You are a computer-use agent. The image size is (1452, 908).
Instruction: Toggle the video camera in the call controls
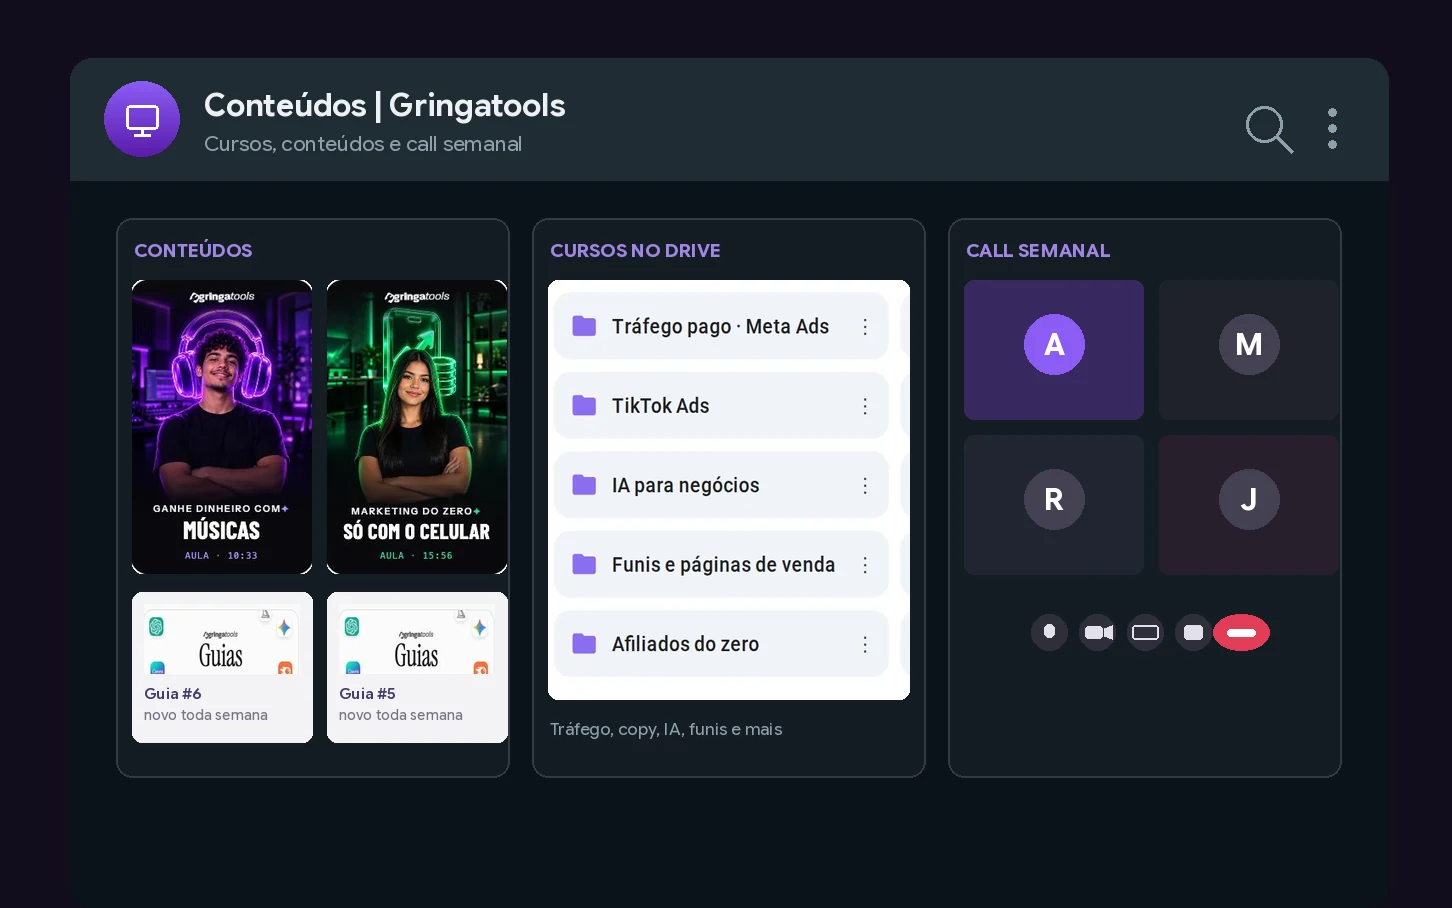pos(1098,632)
